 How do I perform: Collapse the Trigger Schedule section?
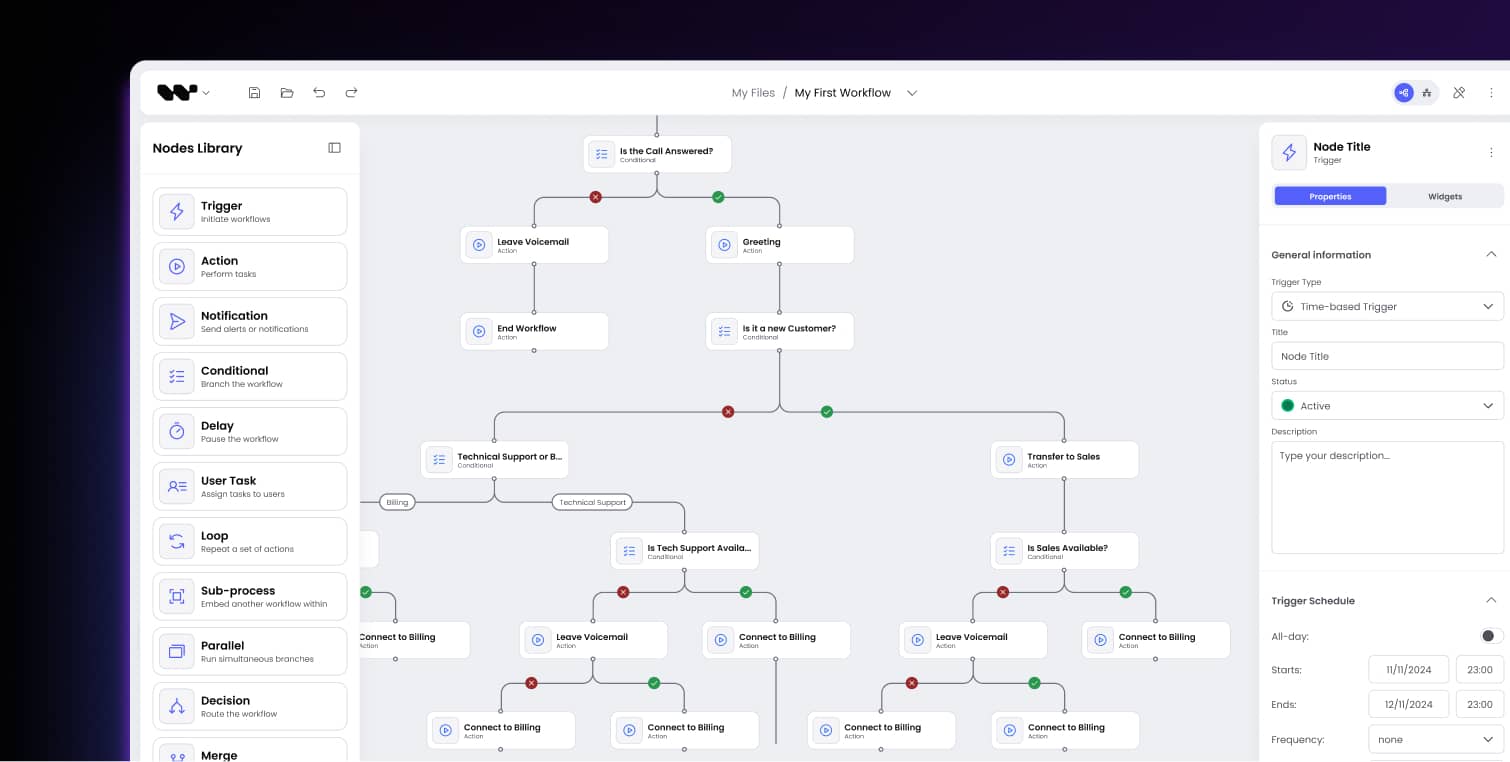point(1490,600)
